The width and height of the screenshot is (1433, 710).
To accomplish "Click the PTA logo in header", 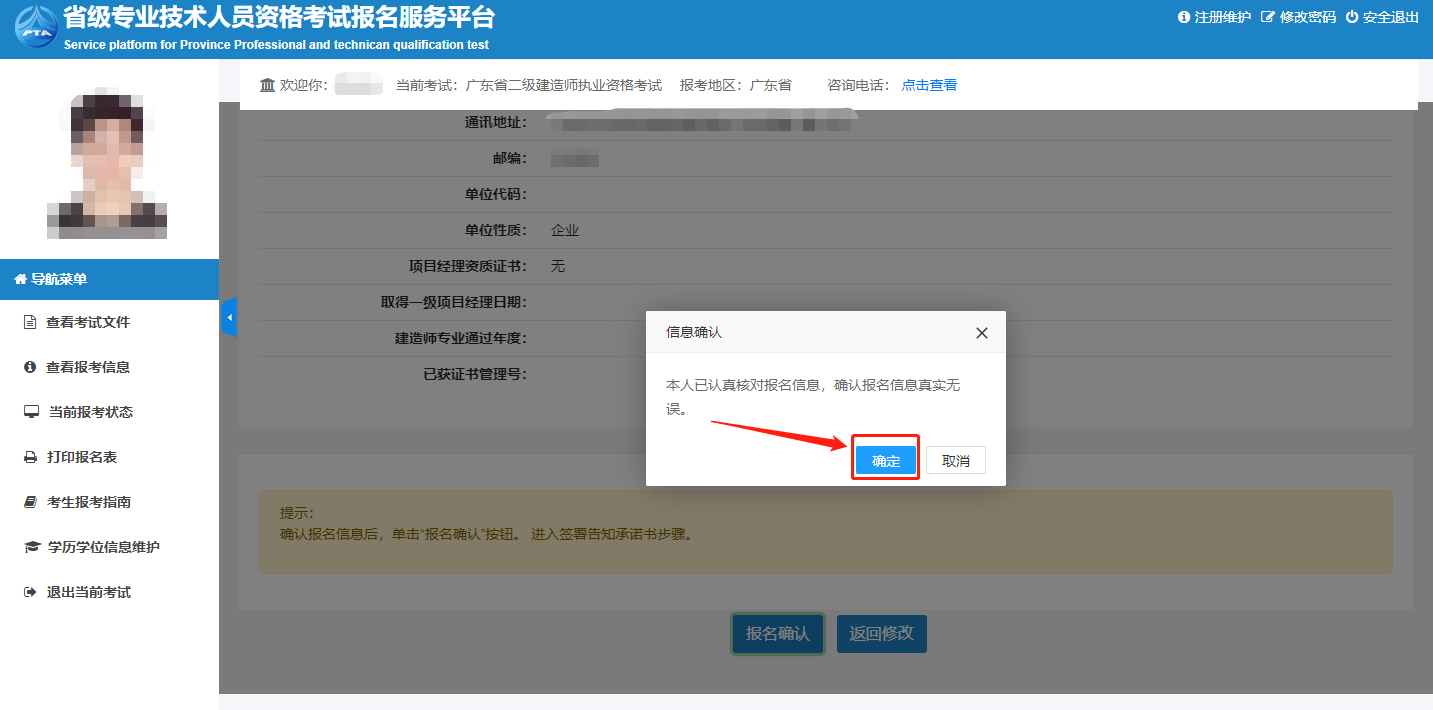I will coord(35,28).
